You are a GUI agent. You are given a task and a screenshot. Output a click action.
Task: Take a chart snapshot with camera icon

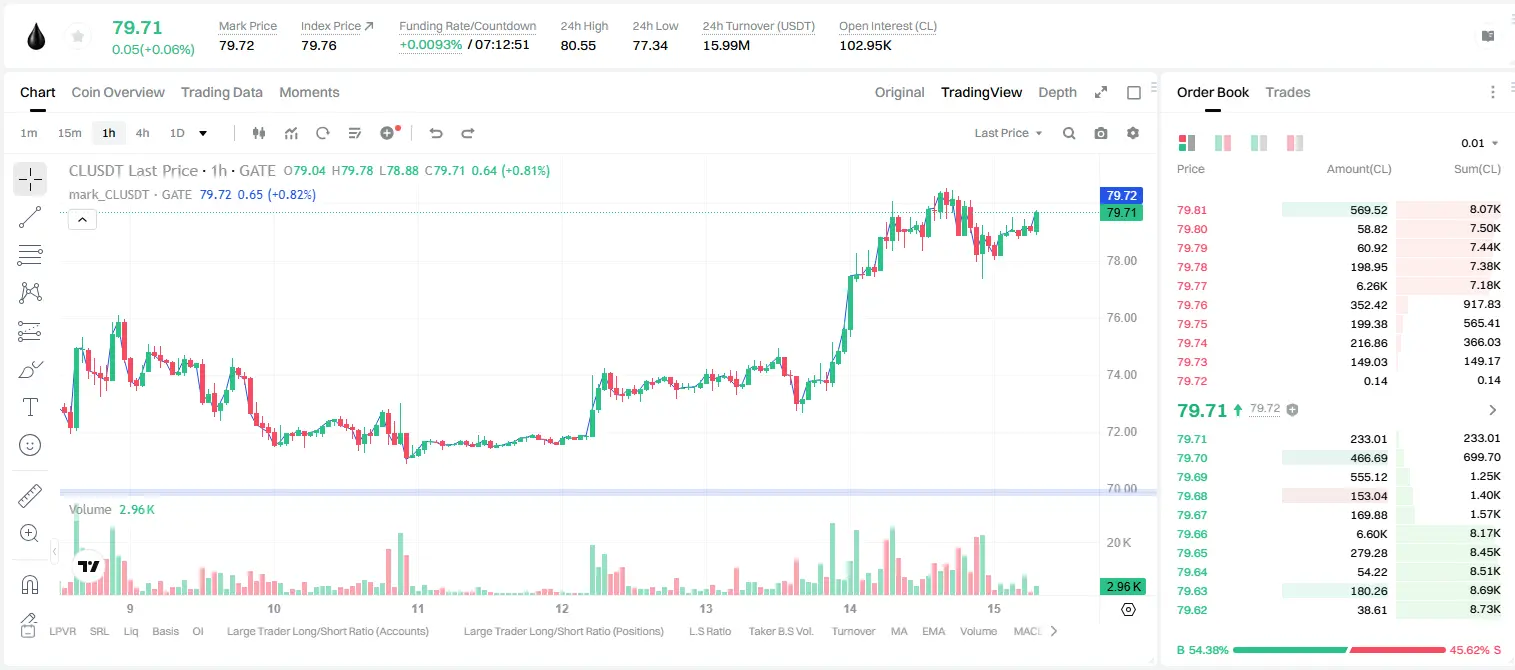click(x=1101, y=133)
